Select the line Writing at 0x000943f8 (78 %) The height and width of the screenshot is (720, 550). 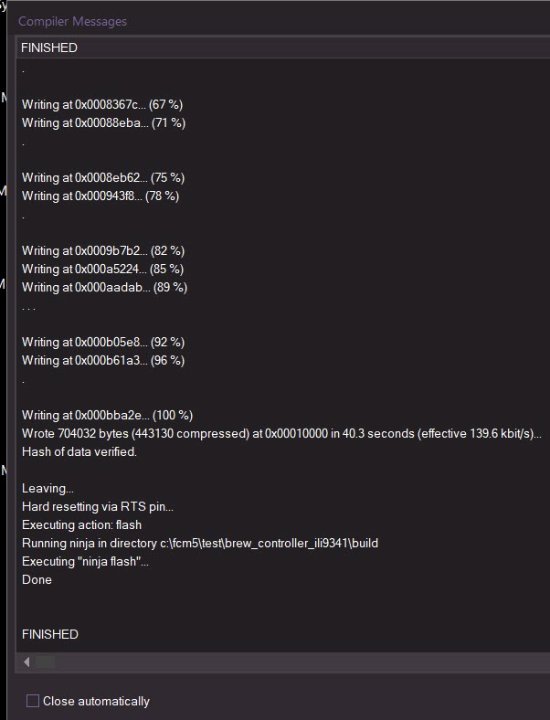click(x=101, y=196)
